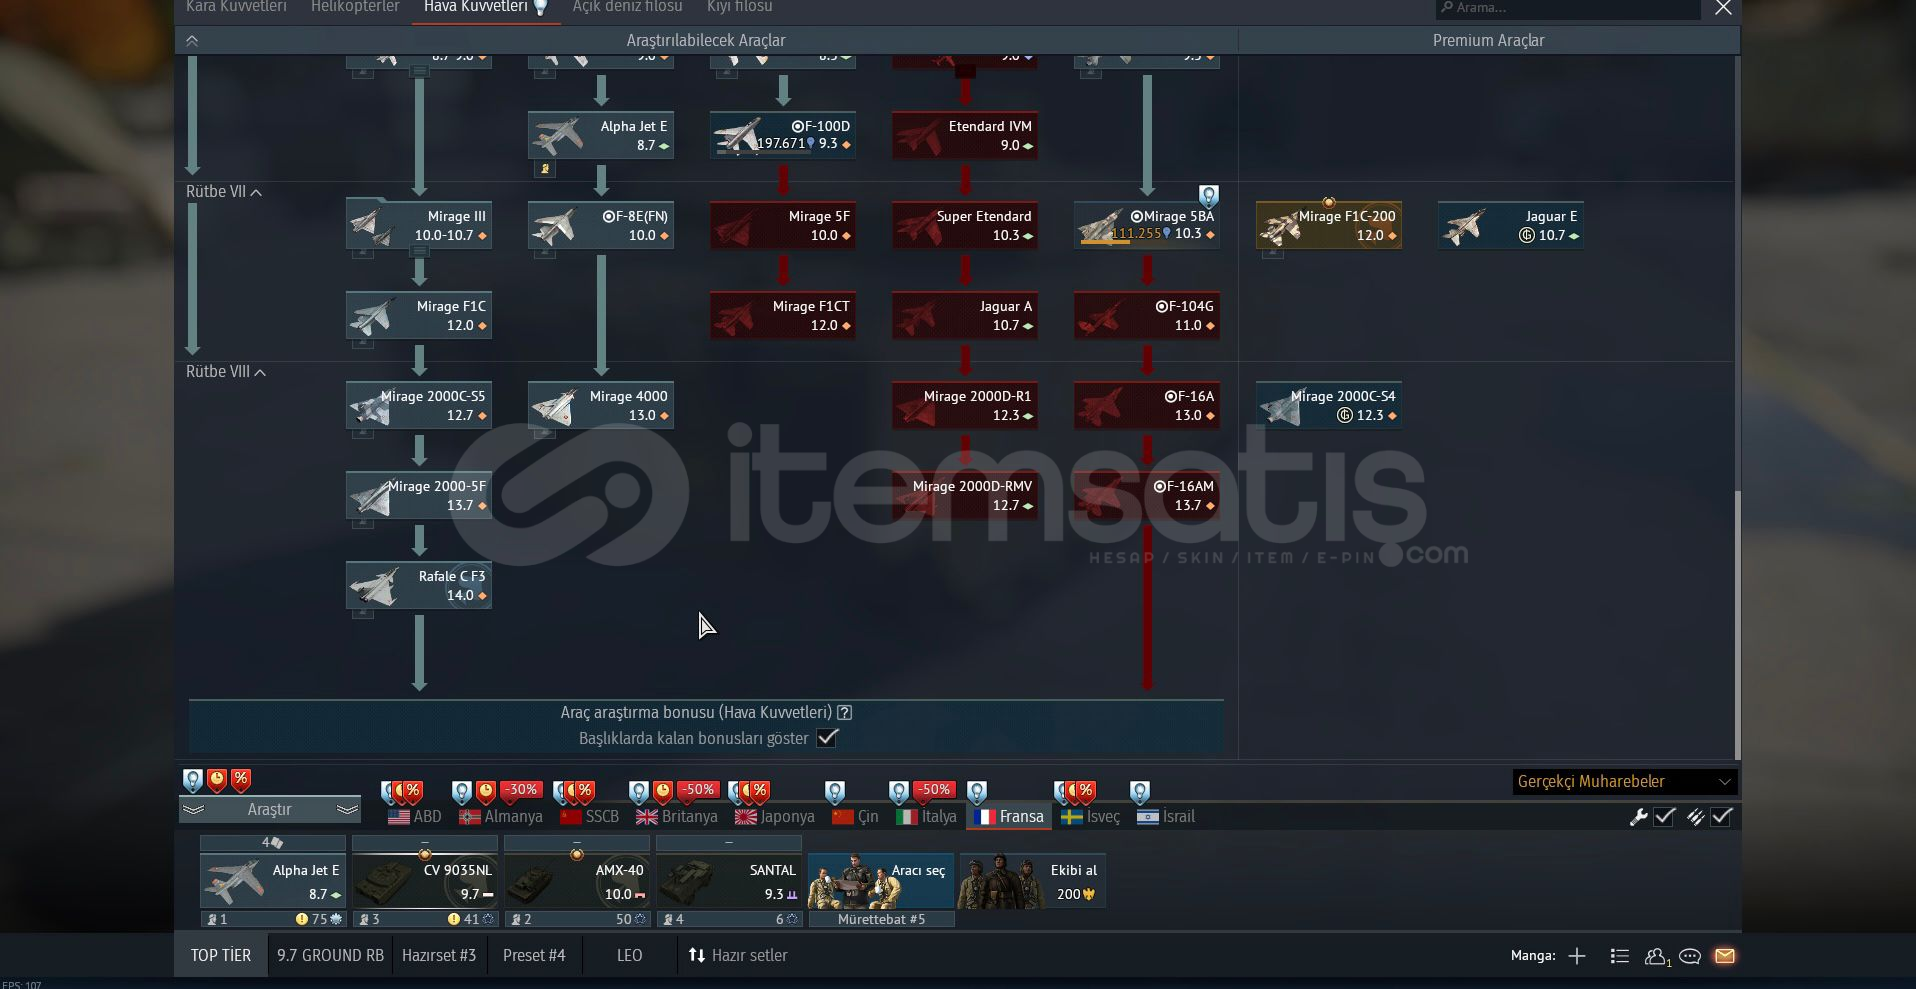Click the Arama search field
This screenshot has width=1916, height=989.
point(1568,8)
